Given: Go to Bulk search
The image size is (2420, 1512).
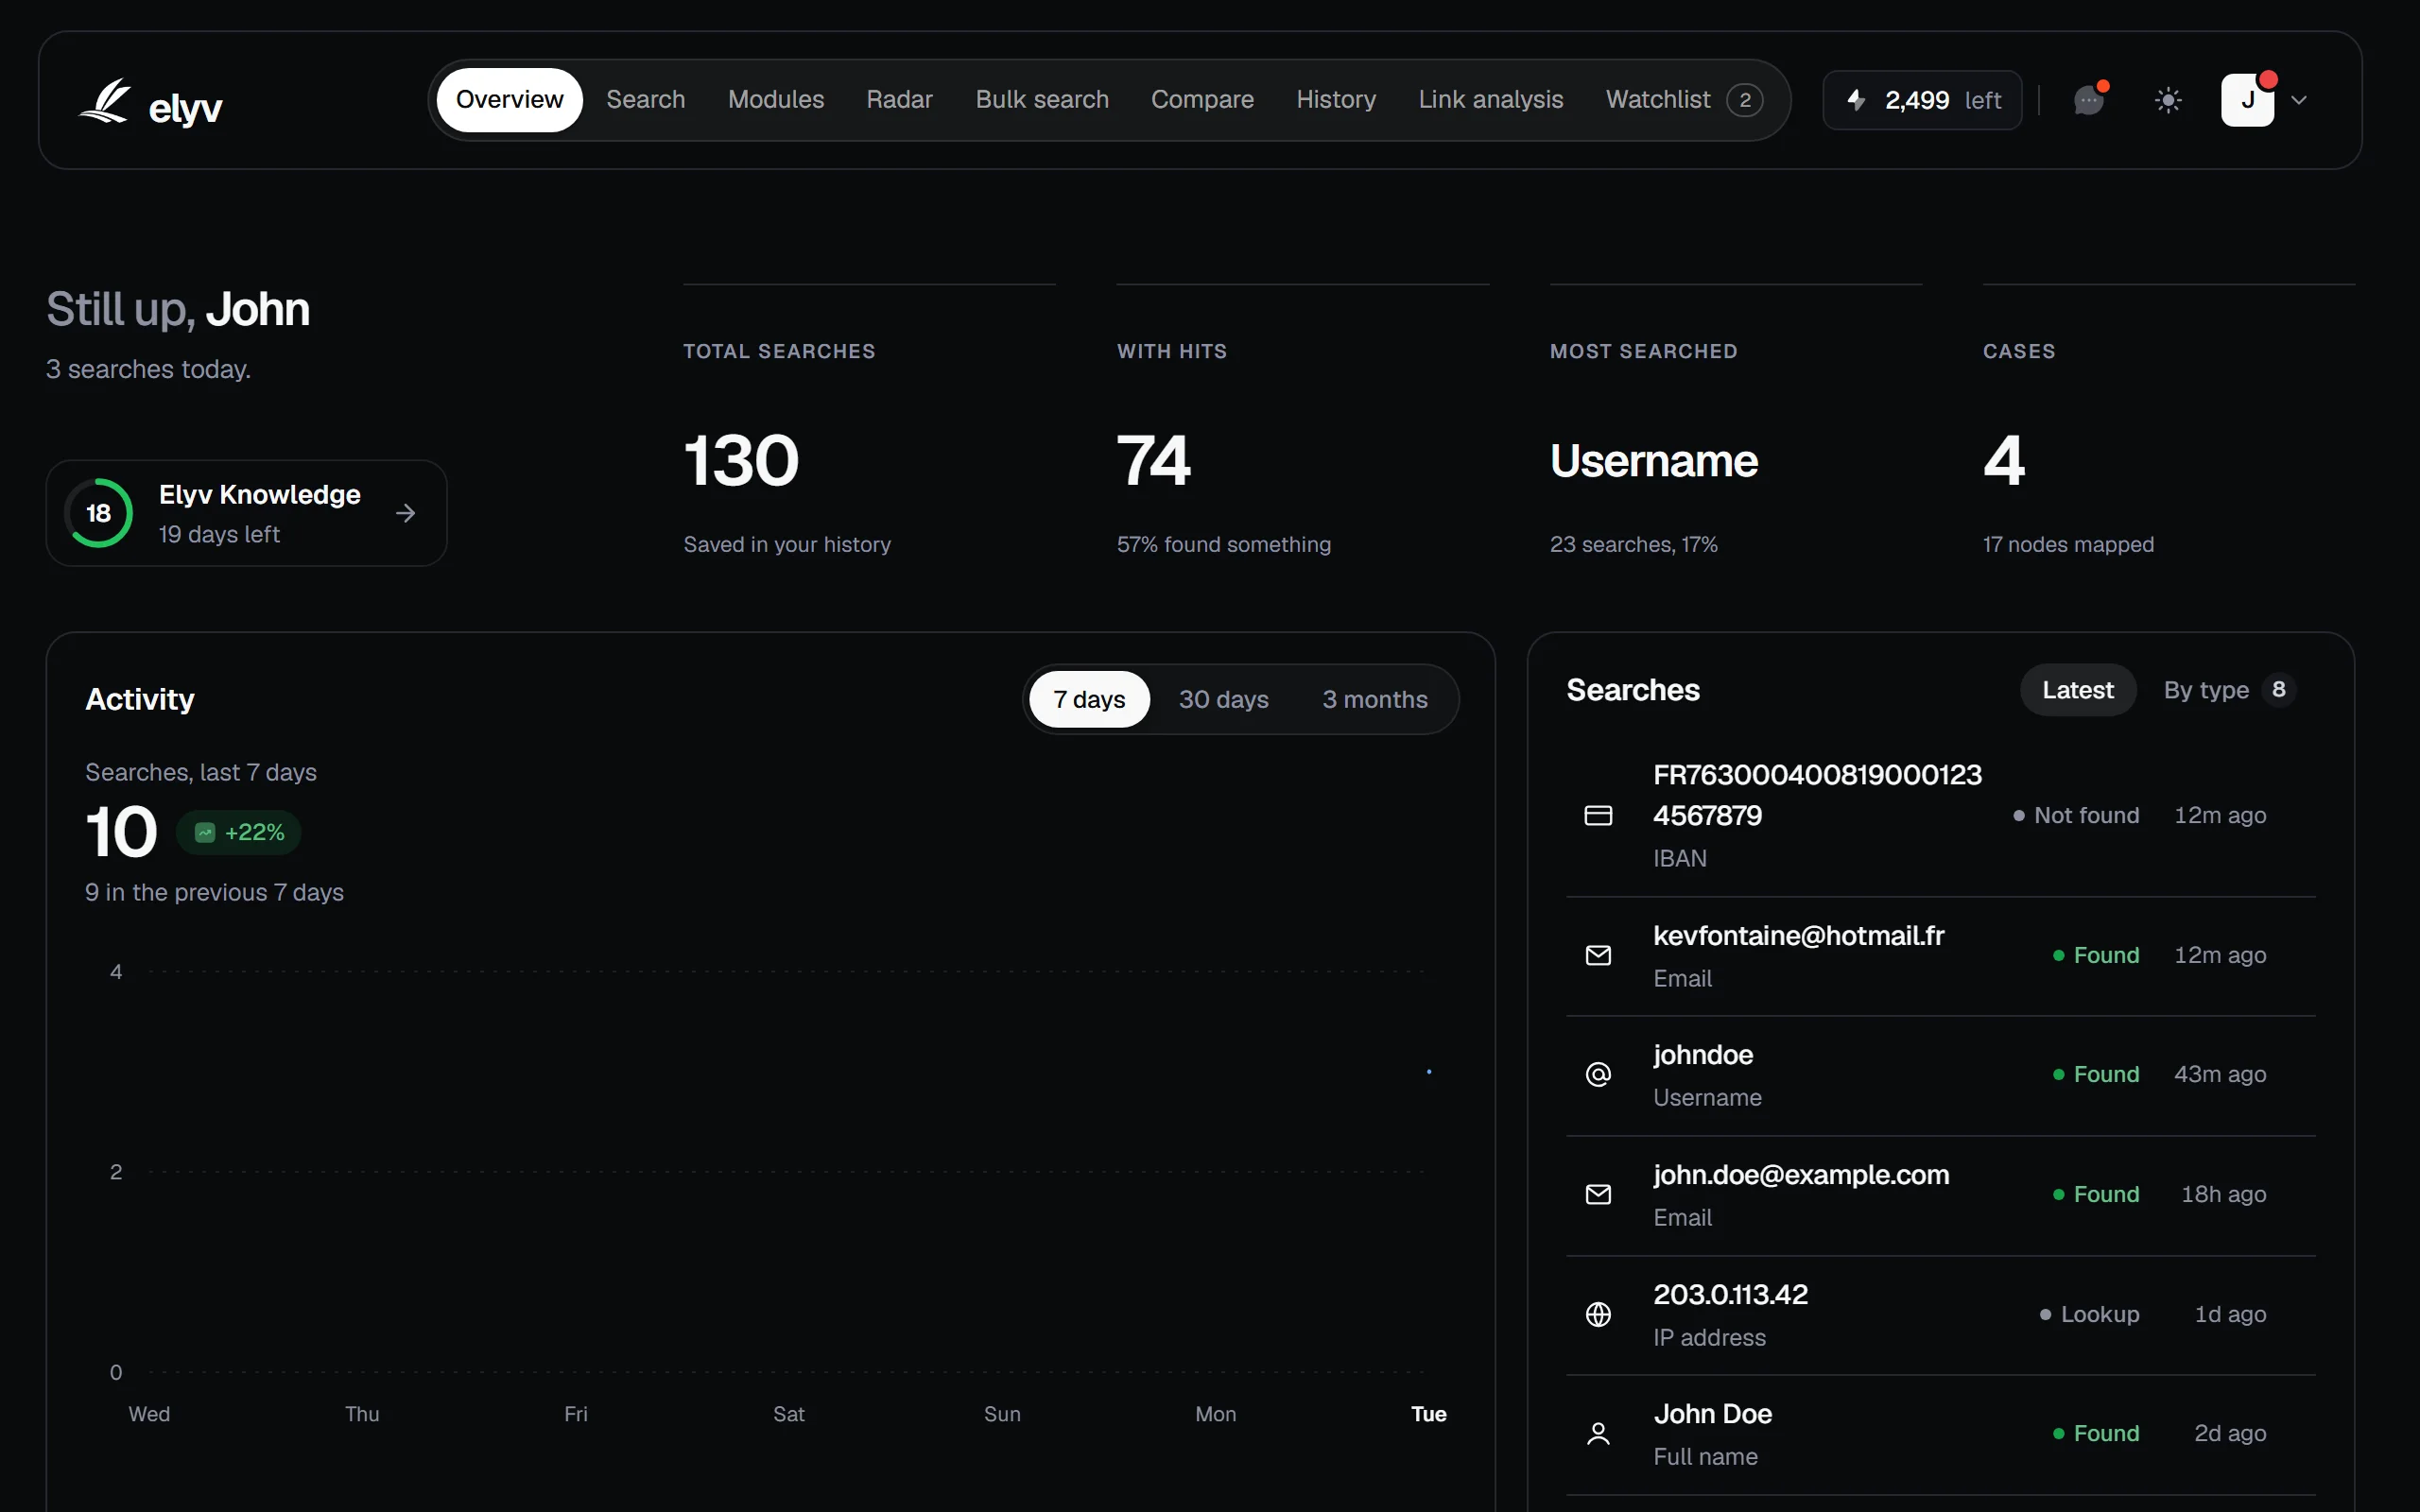Looking at the screenshot, I should [1042, 100].
